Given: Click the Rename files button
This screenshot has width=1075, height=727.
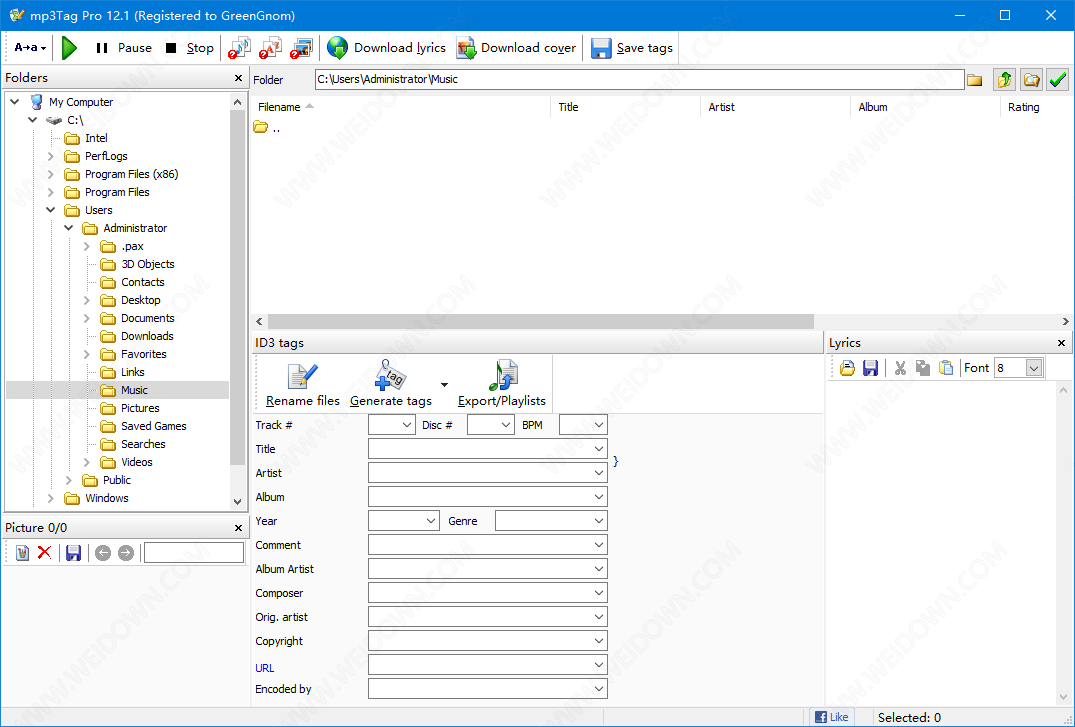Looking at the screenshot, I should pyautogui.click(x=302, y=385).
